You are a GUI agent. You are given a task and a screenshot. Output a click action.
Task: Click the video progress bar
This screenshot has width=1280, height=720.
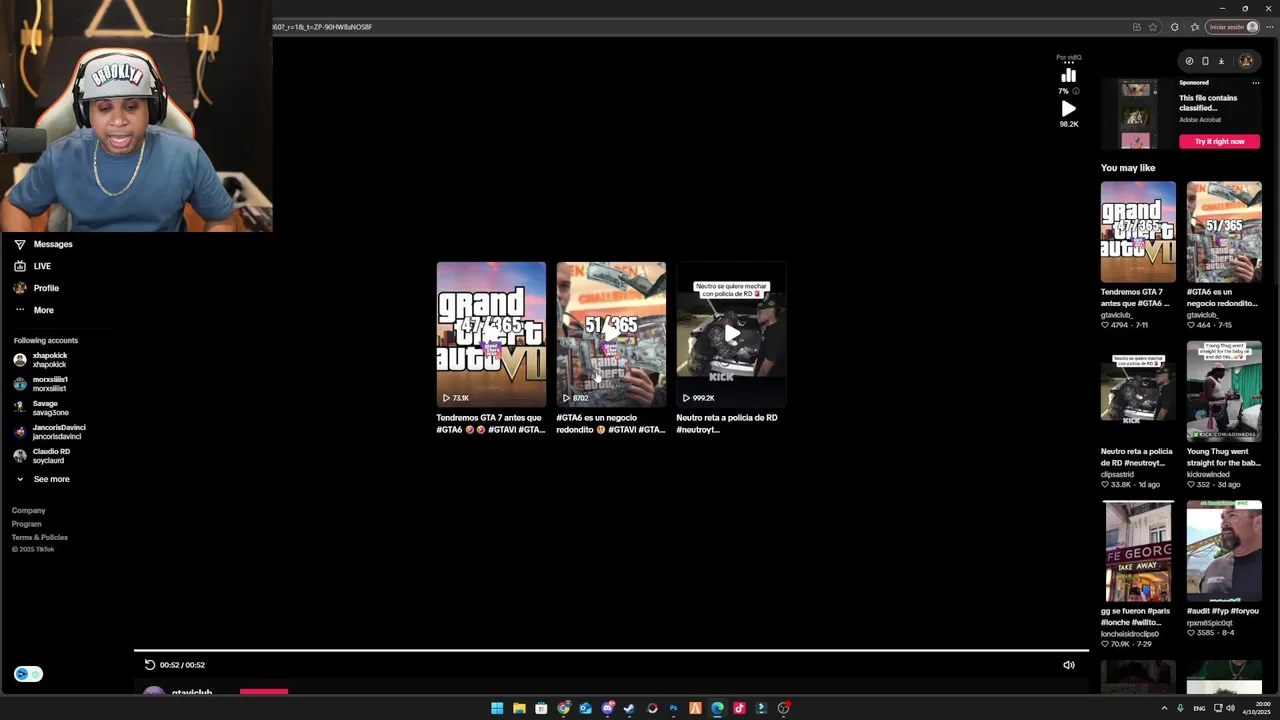(611, 651)
